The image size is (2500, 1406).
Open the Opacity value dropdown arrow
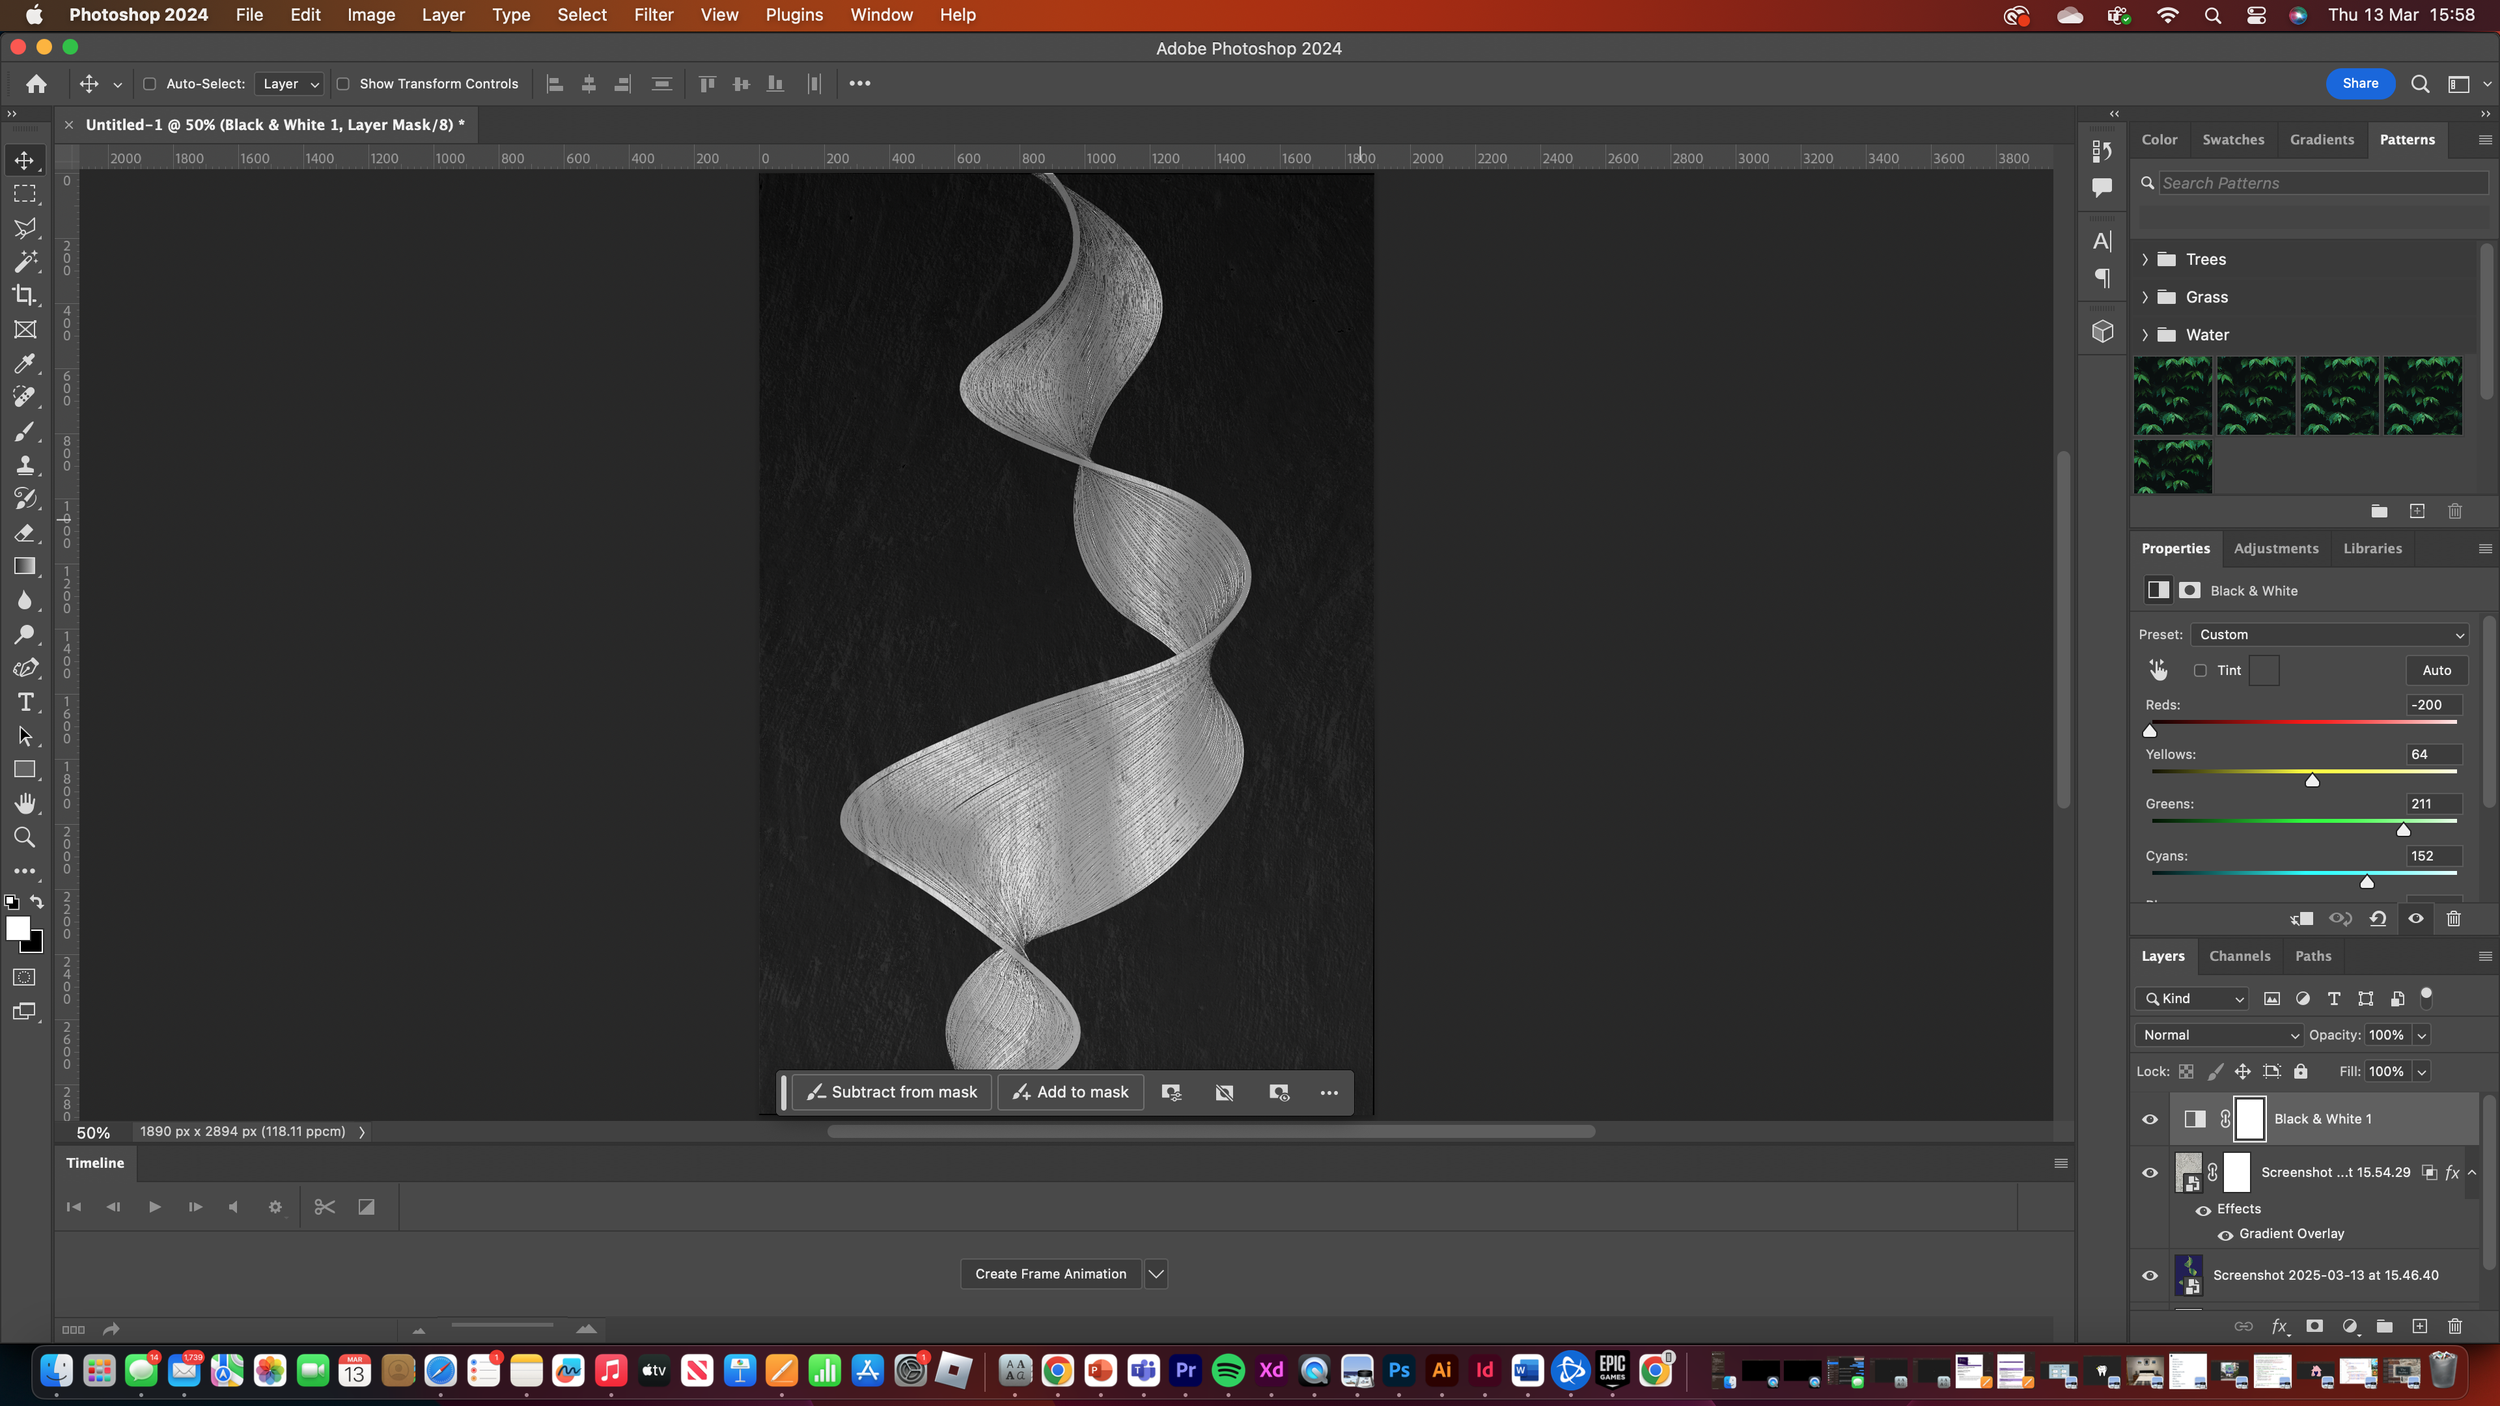coord(2421,1036)
